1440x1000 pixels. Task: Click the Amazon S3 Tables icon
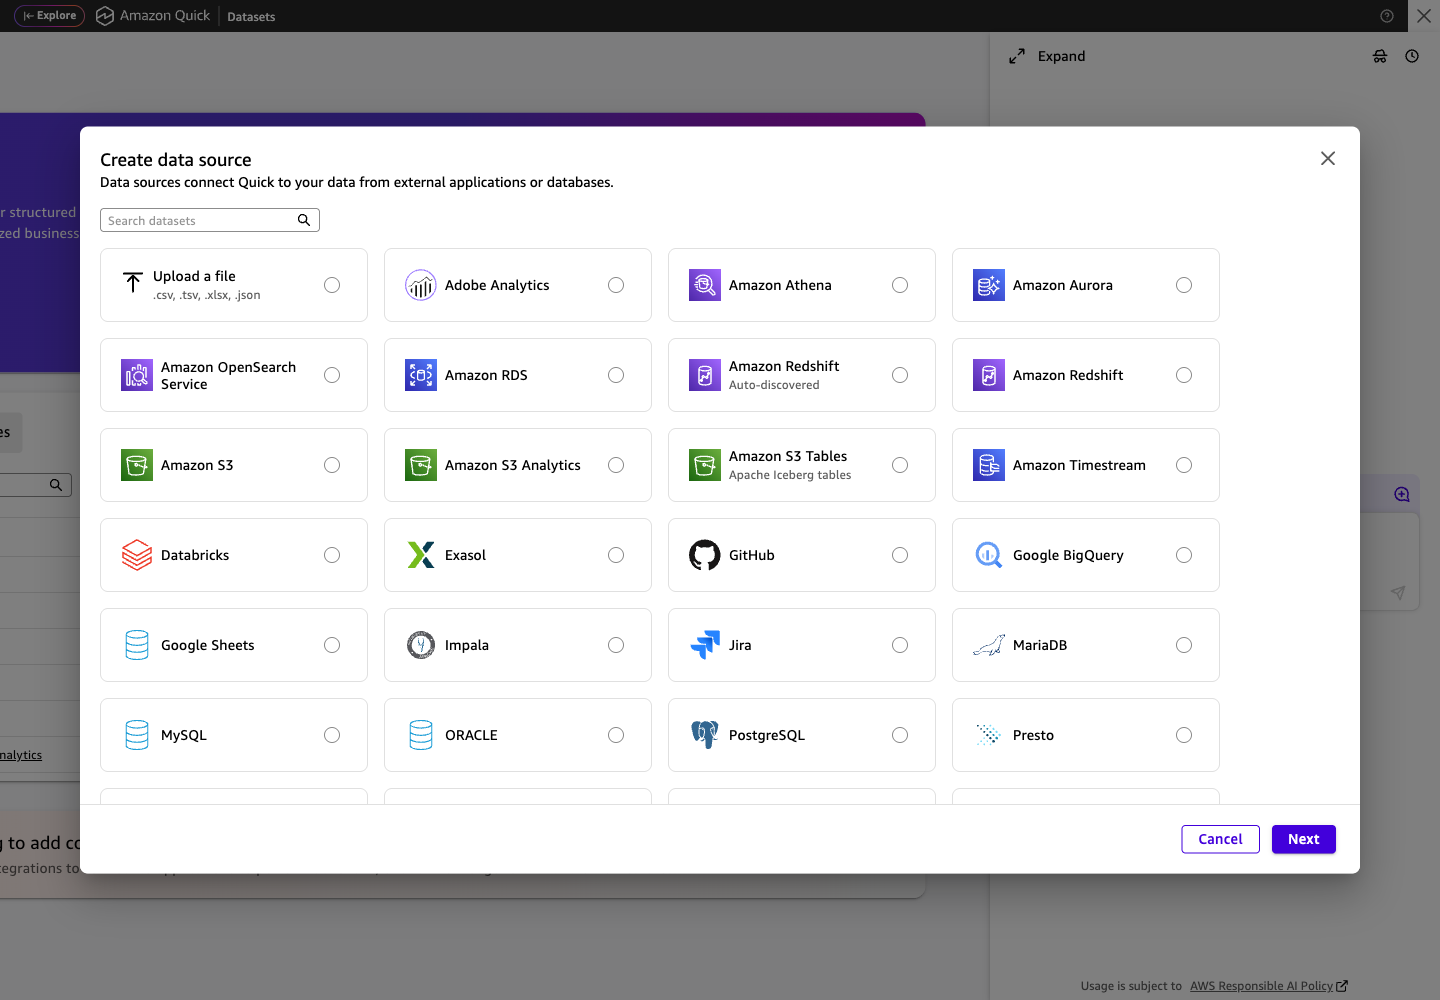tap(705, 465)
